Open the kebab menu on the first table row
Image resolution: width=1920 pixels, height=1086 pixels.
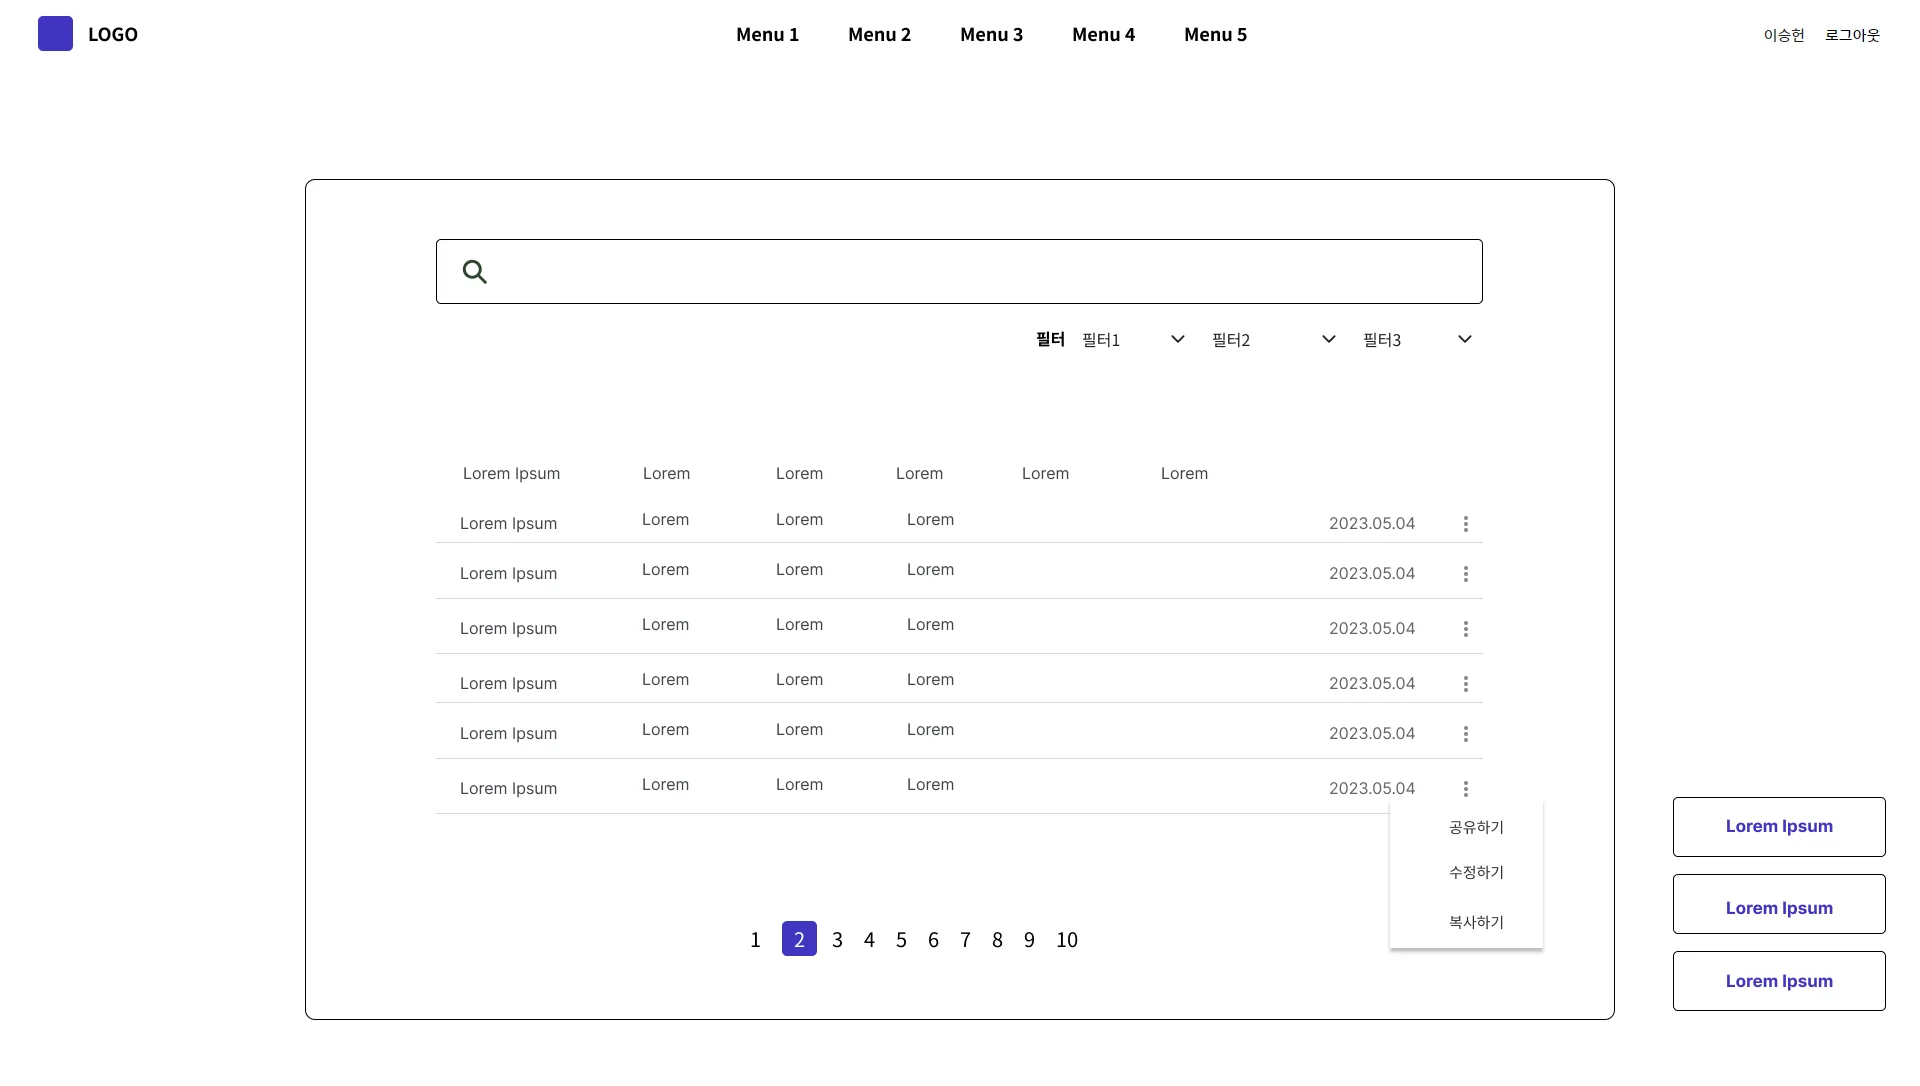1466,523
